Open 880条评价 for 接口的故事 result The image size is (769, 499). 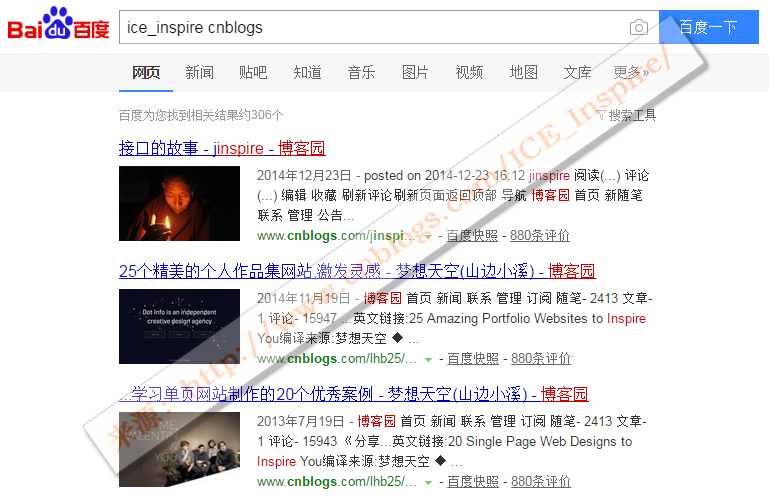point(540,236)
